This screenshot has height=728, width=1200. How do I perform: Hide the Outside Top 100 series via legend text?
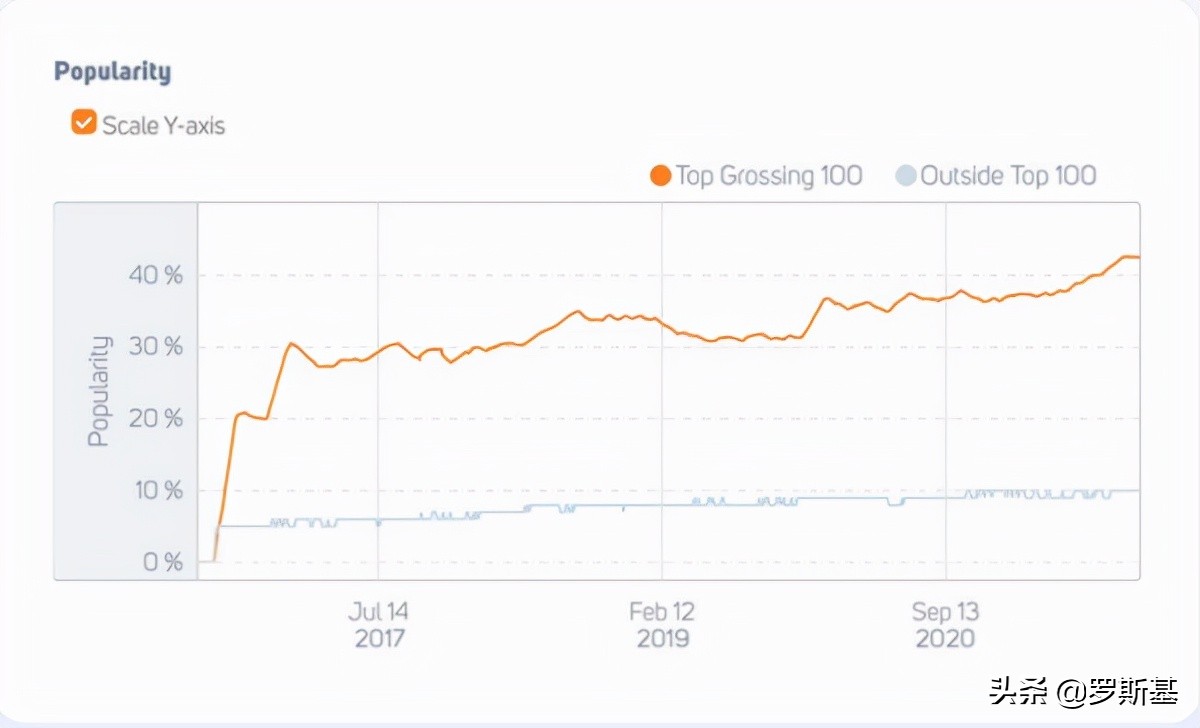coord(1008,176)
